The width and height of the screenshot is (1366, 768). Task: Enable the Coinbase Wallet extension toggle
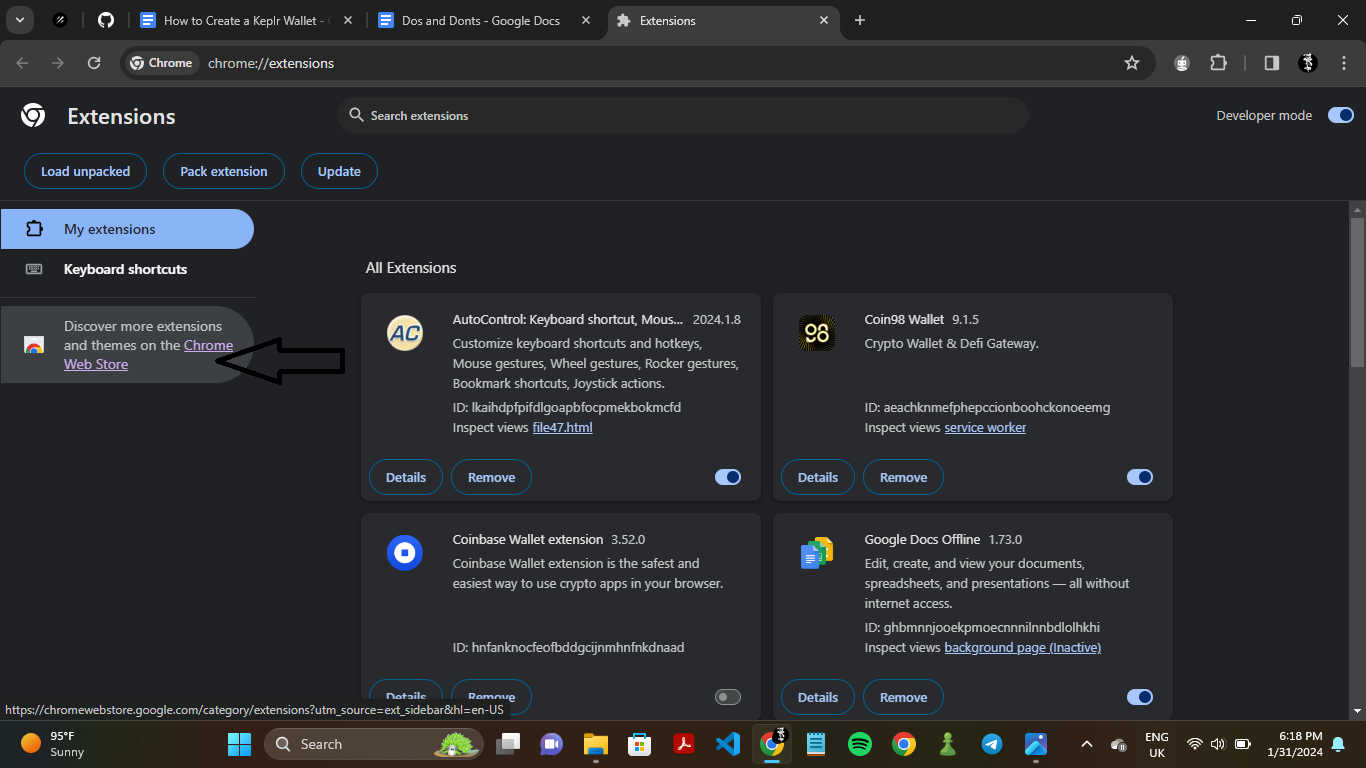[728, 697]
